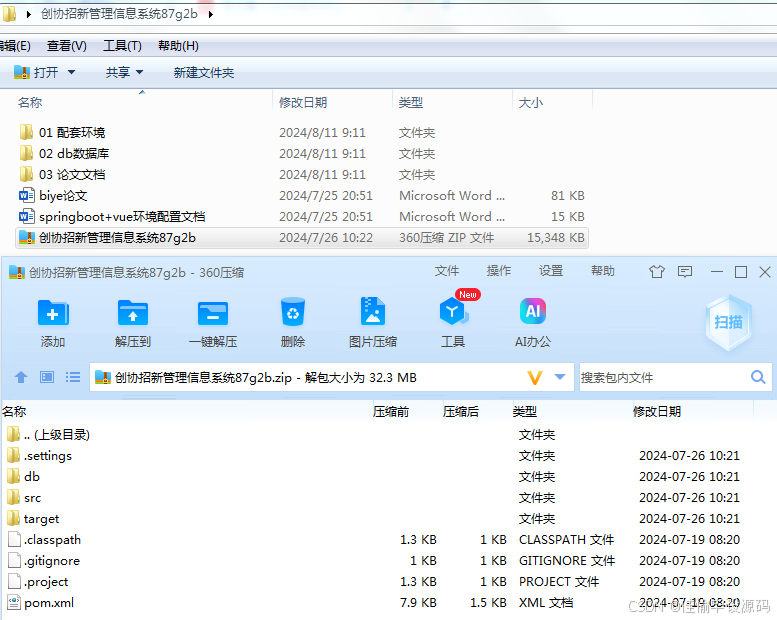
Task: Click the XML 文档 type cell for pom.xml
Action: (x=546, y=603)
